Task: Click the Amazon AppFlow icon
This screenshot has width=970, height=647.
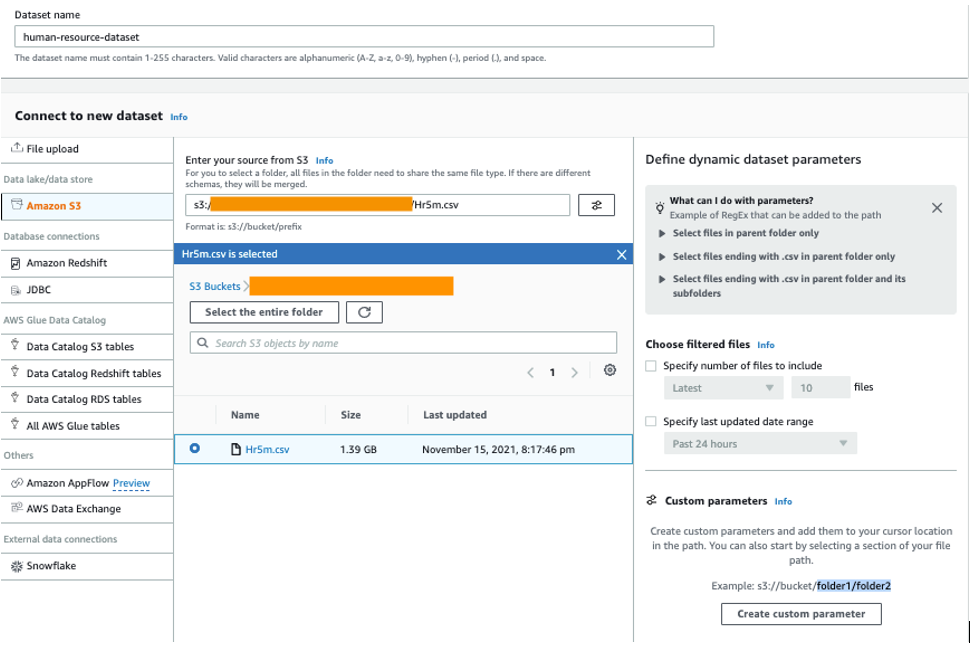Action: 17,482
